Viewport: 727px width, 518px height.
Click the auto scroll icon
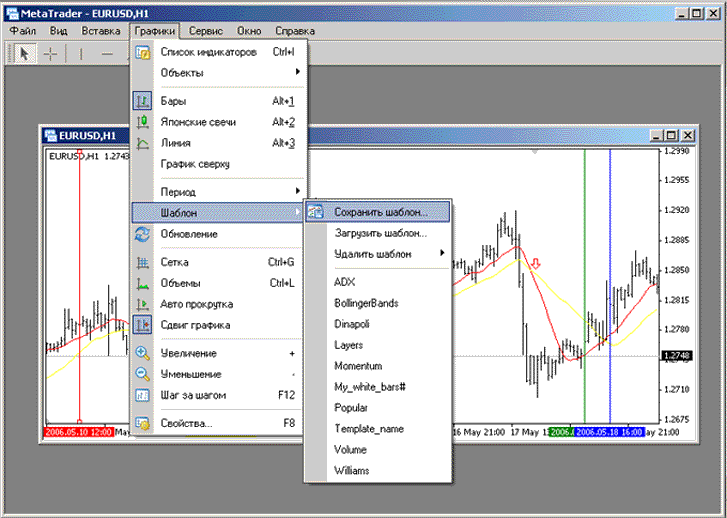pyautogui.click(x=143, y=304)
